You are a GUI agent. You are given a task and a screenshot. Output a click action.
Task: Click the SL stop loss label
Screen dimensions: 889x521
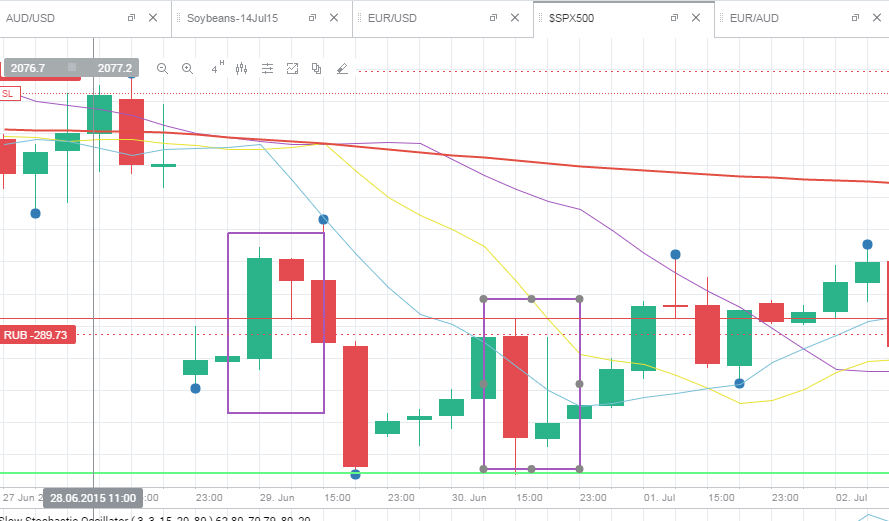coord(10,94)
